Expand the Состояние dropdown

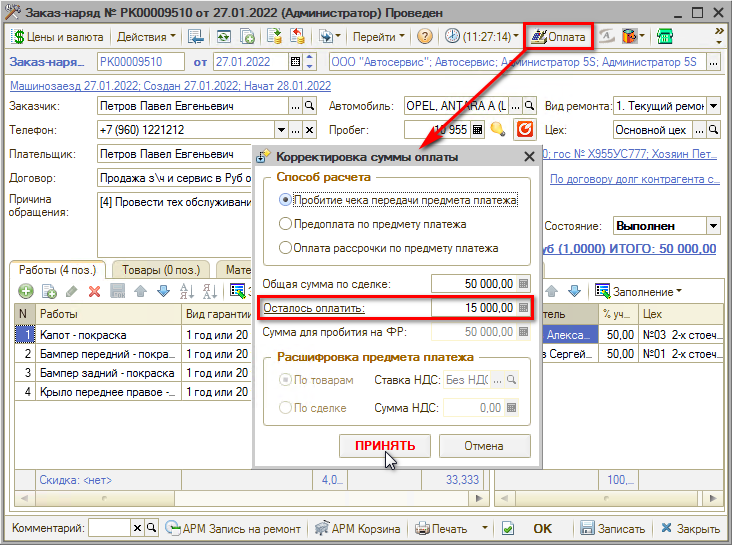point(712,226)
